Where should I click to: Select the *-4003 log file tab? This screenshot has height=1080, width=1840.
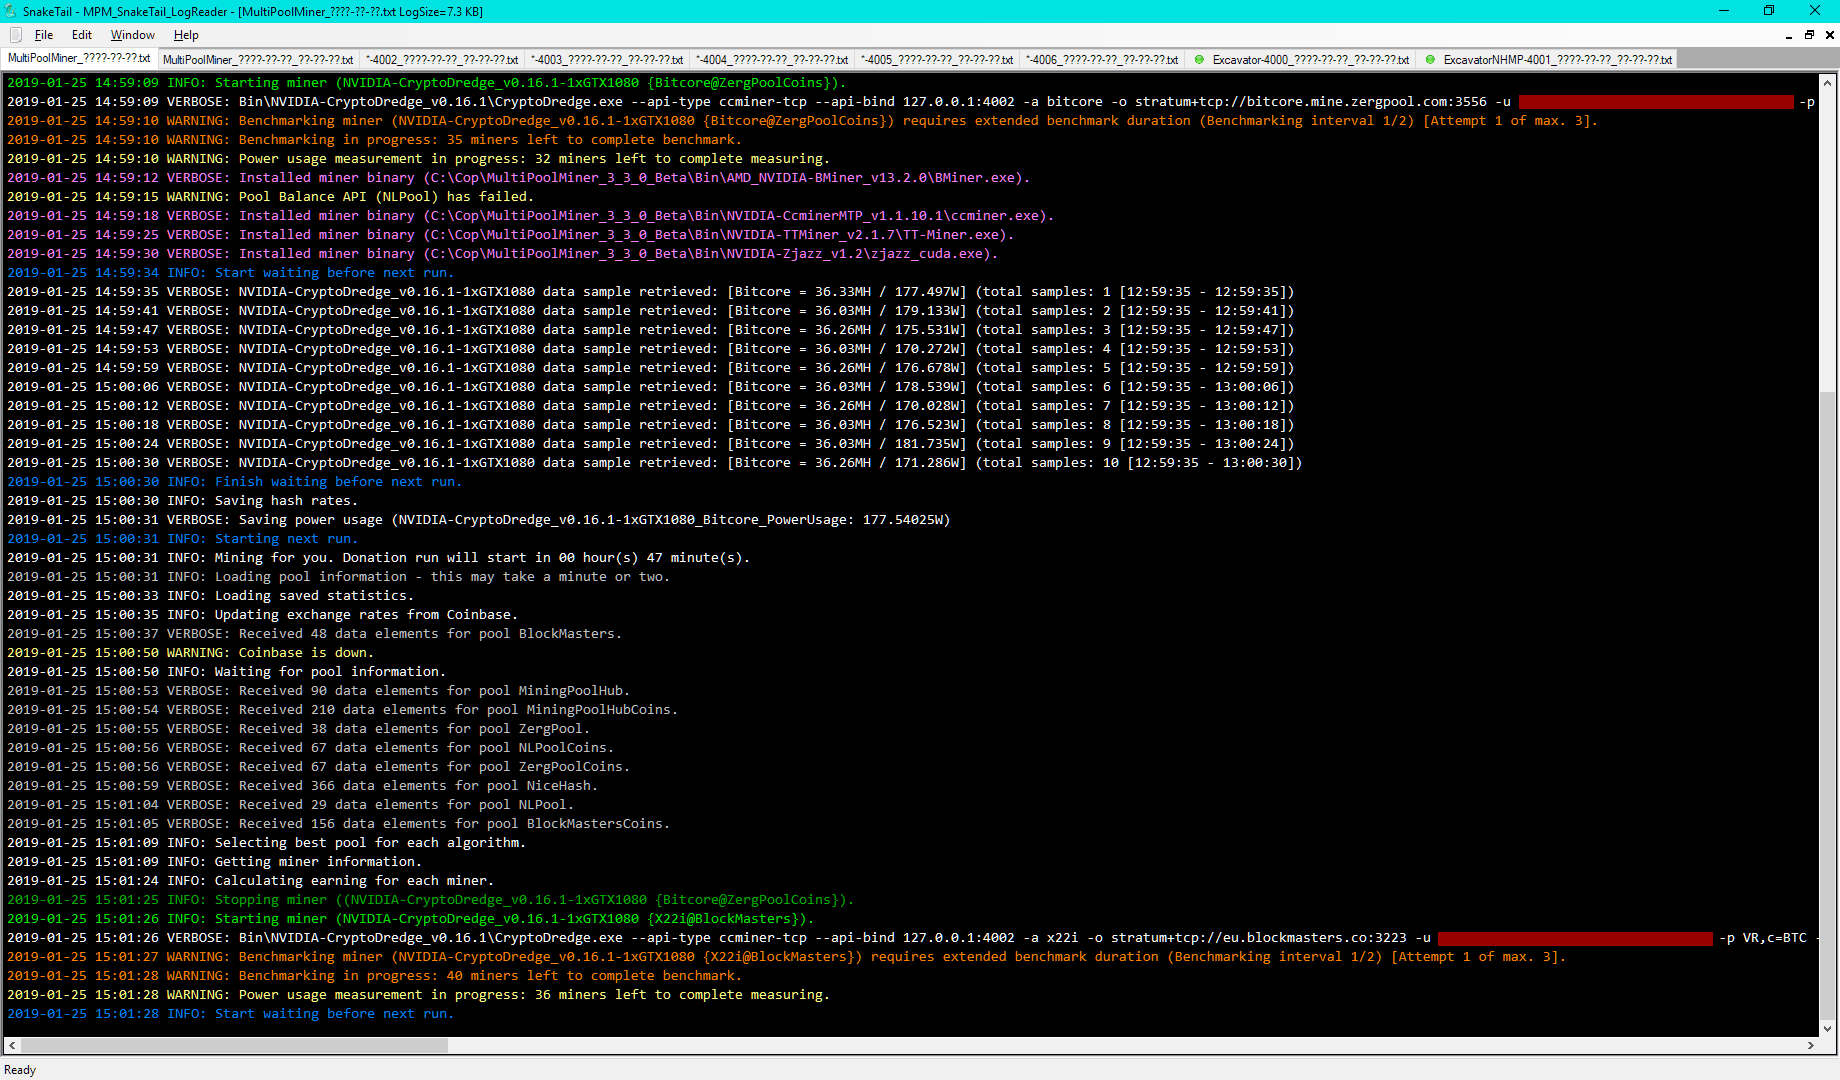607,58
